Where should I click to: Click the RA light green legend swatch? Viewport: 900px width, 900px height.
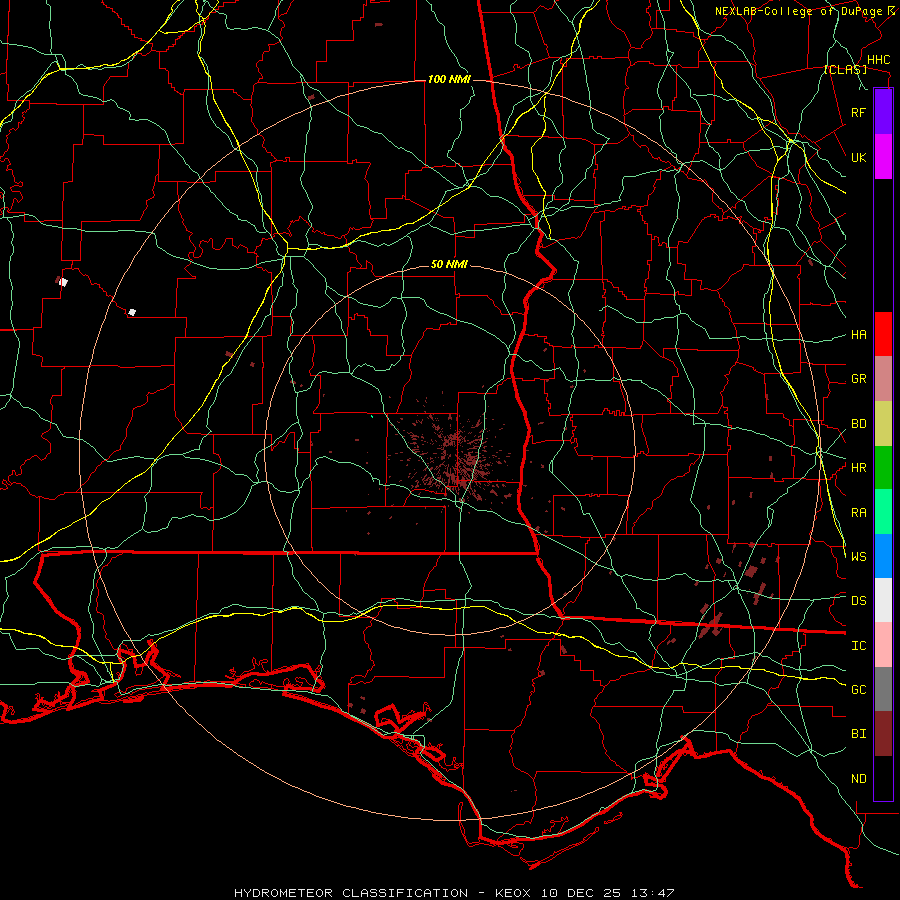coord(883,512)
